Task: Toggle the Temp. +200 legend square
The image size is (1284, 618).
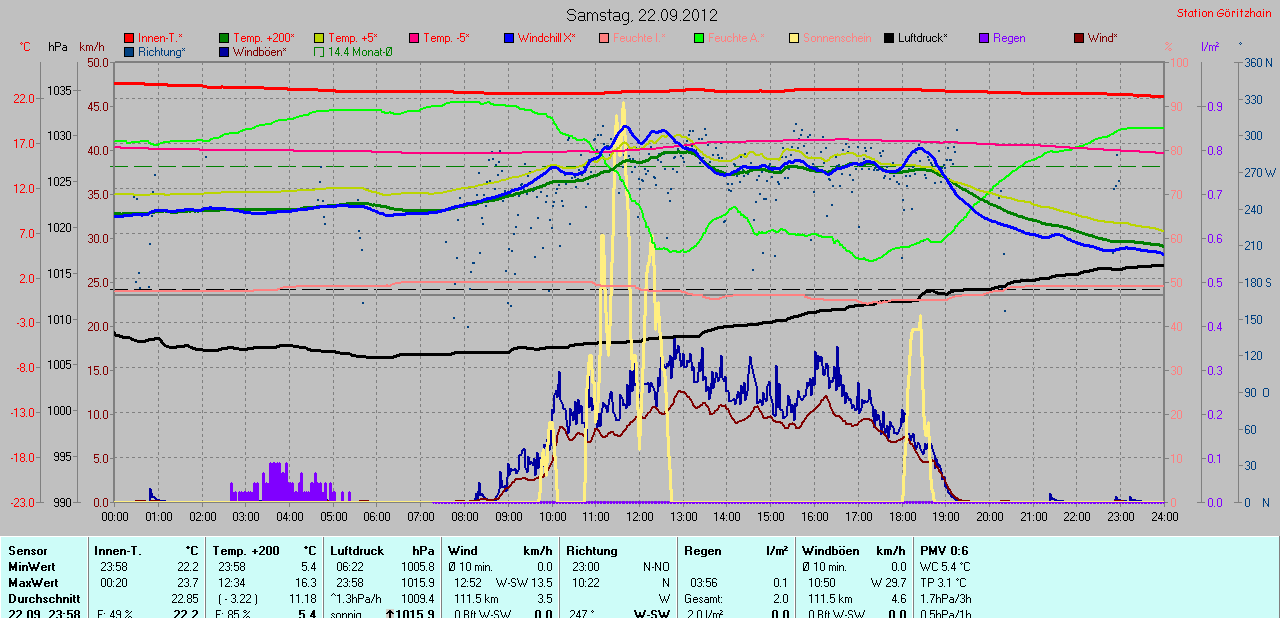Action: click(x=224, y=38)
